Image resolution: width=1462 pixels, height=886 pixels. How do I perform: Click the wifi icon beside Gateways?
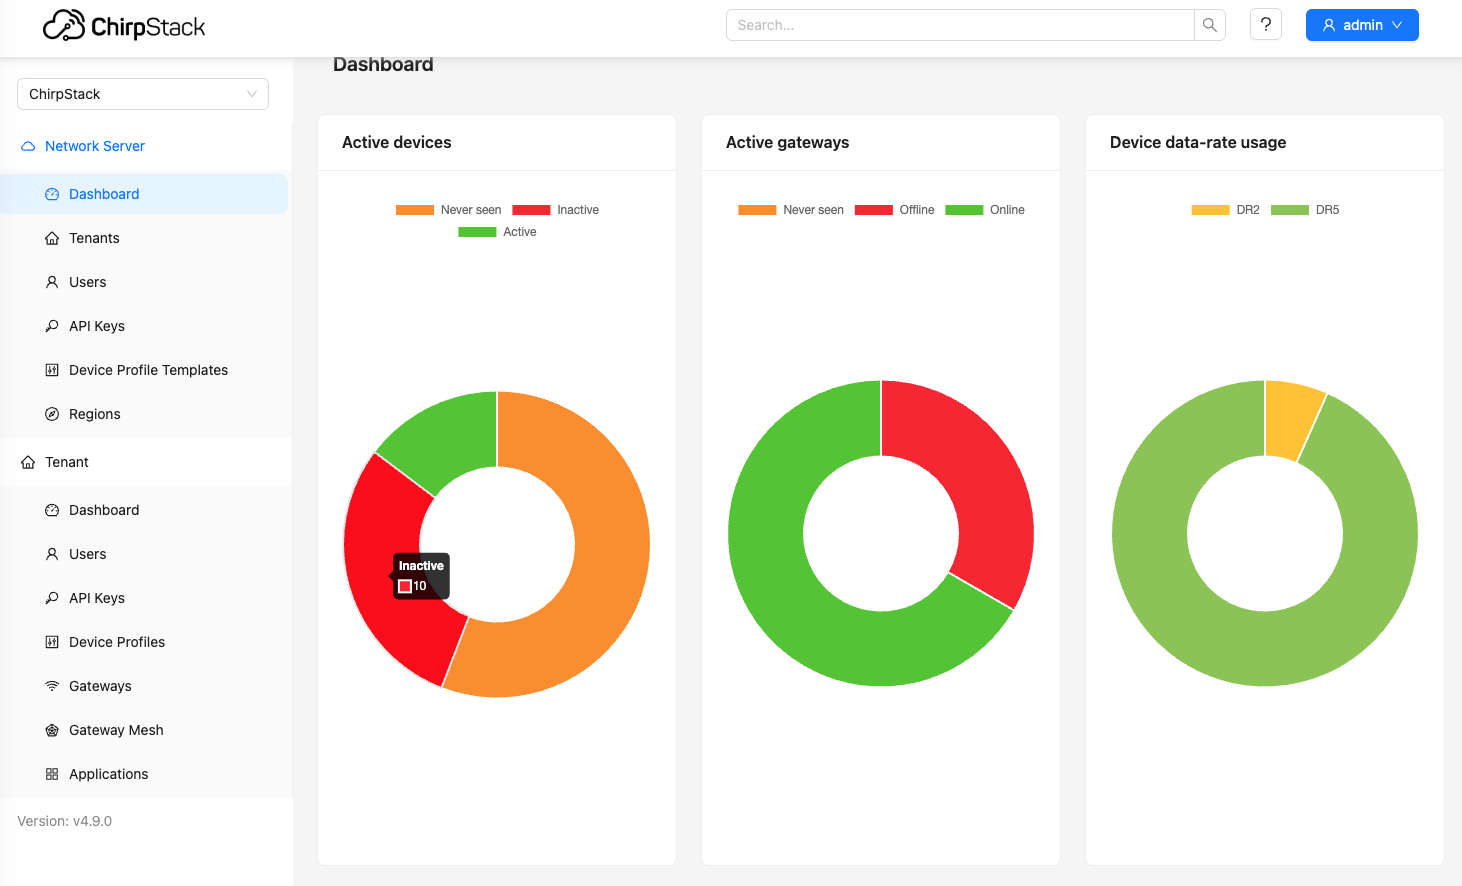pos(52,686)
